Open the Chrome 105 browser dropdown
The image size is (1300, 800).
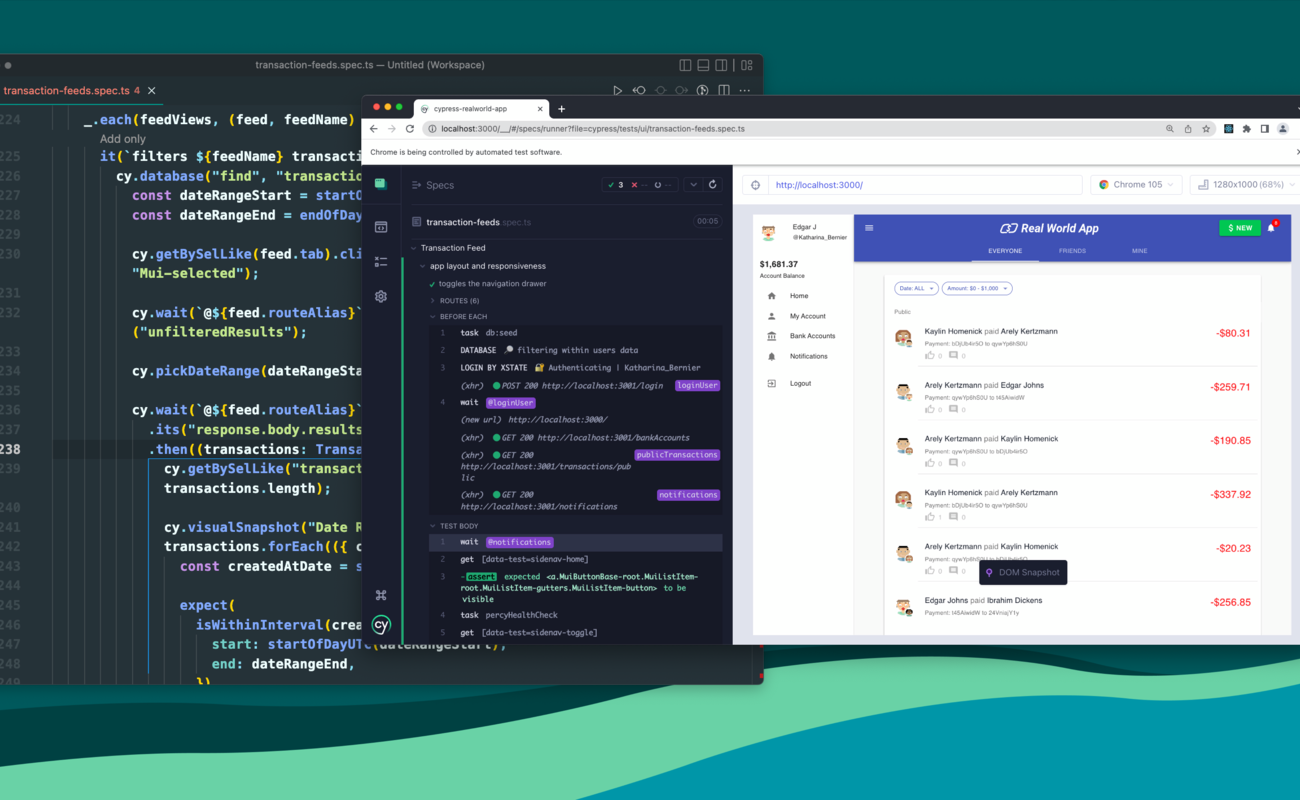[x=1137, y=185]
